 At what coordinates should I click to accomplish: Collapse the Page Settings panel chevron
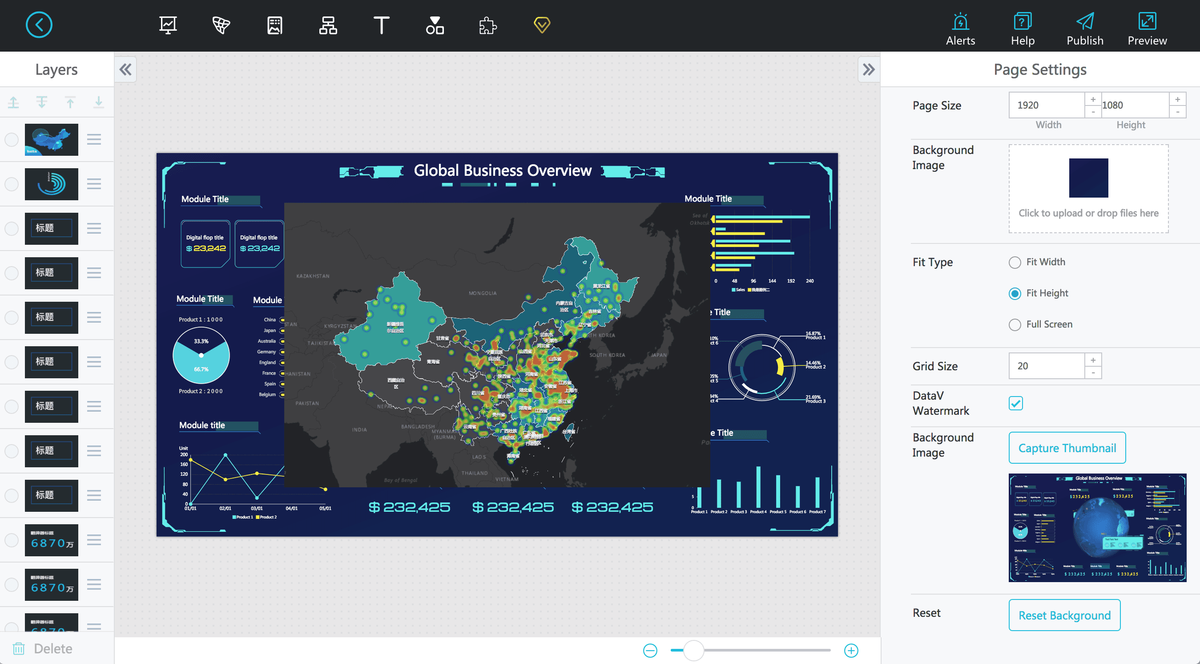[868, 69]
